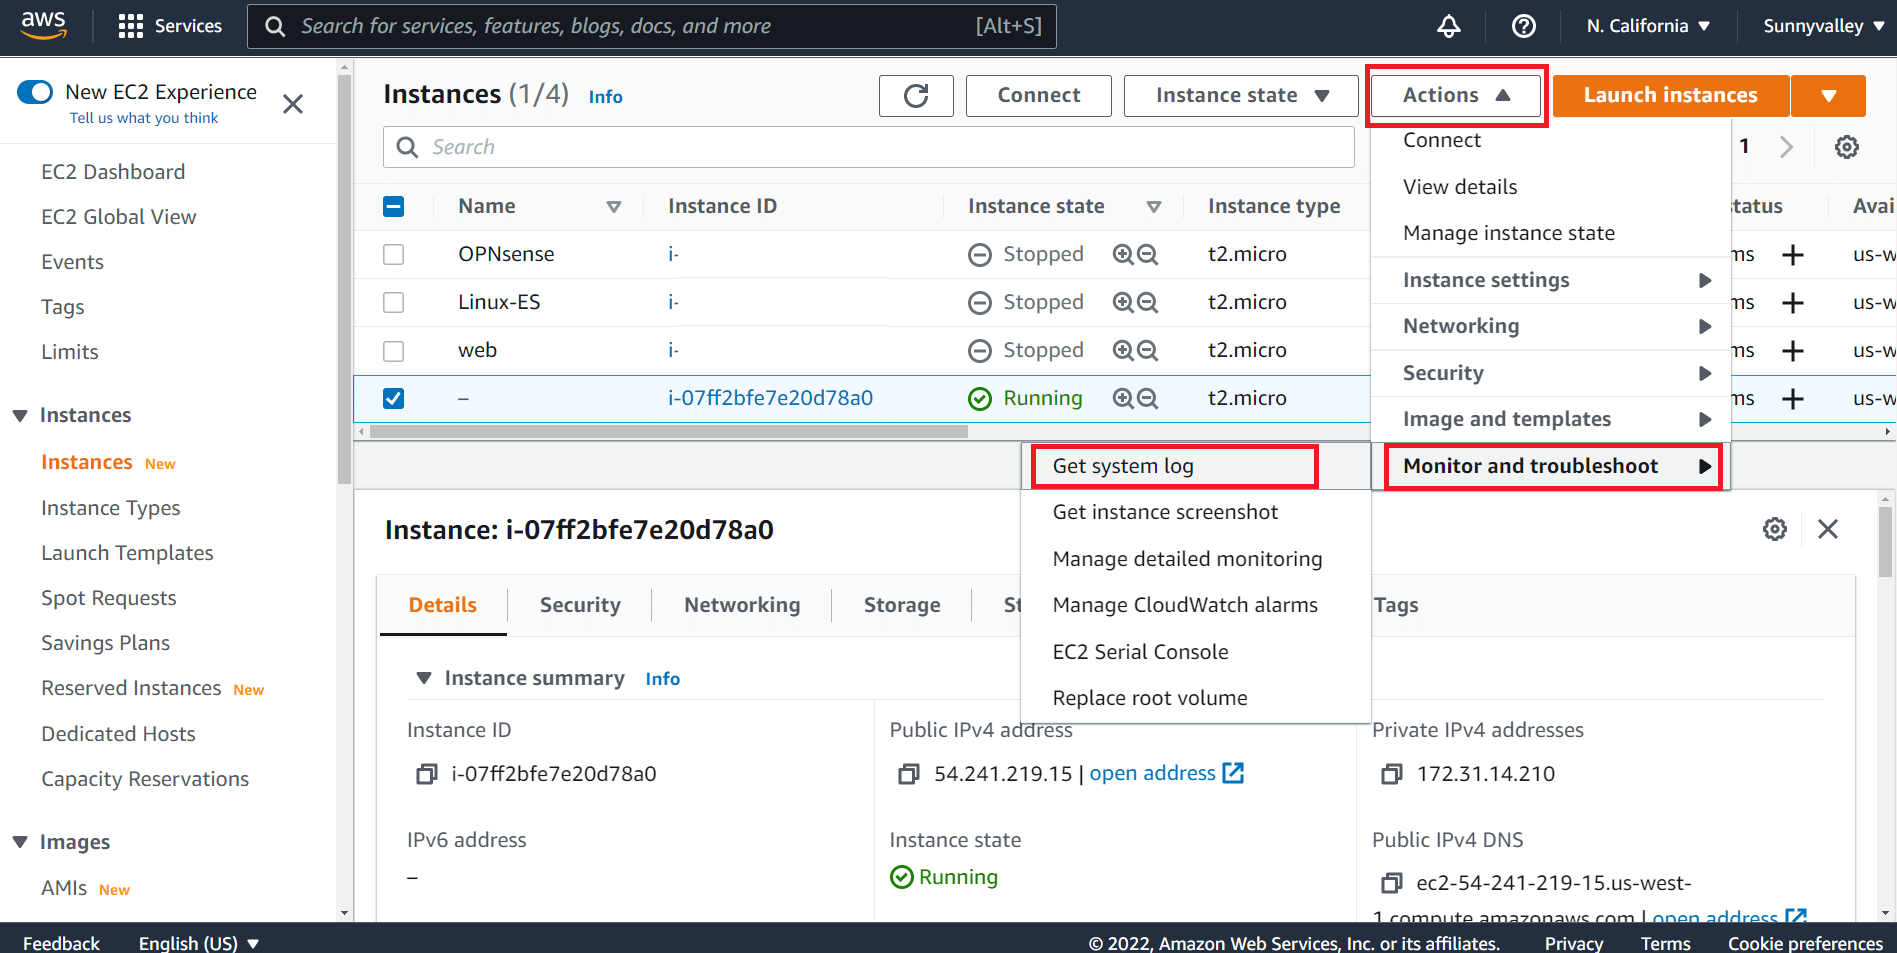Image resolution: width=1897 pixels, height=953 pixels.
Task: Open the Instance state dropdown
Action: (x=1240, y=95)
